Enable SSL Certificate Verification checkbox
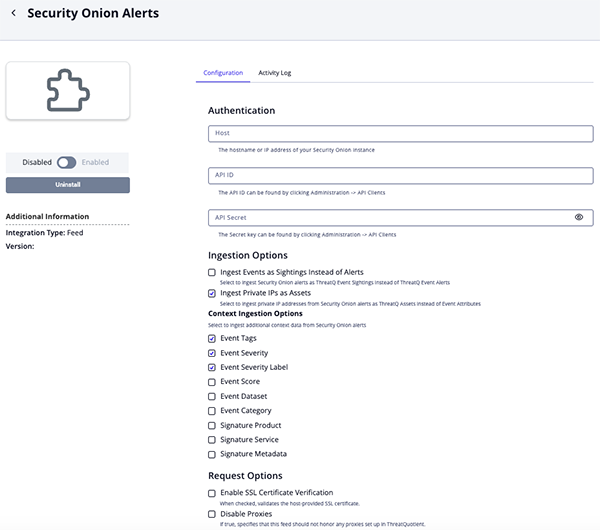Viewport: 600px width, 530px height. 212,493
